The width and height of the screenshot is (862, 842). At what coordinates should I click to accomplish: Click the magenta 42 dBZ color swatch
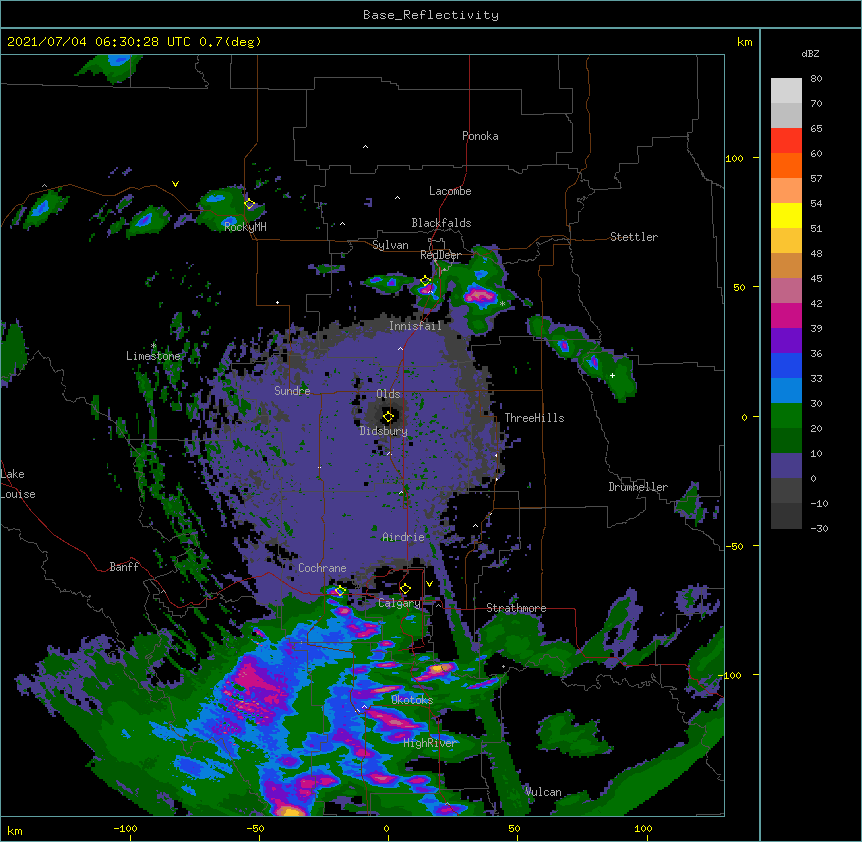(x=786, y=315)
